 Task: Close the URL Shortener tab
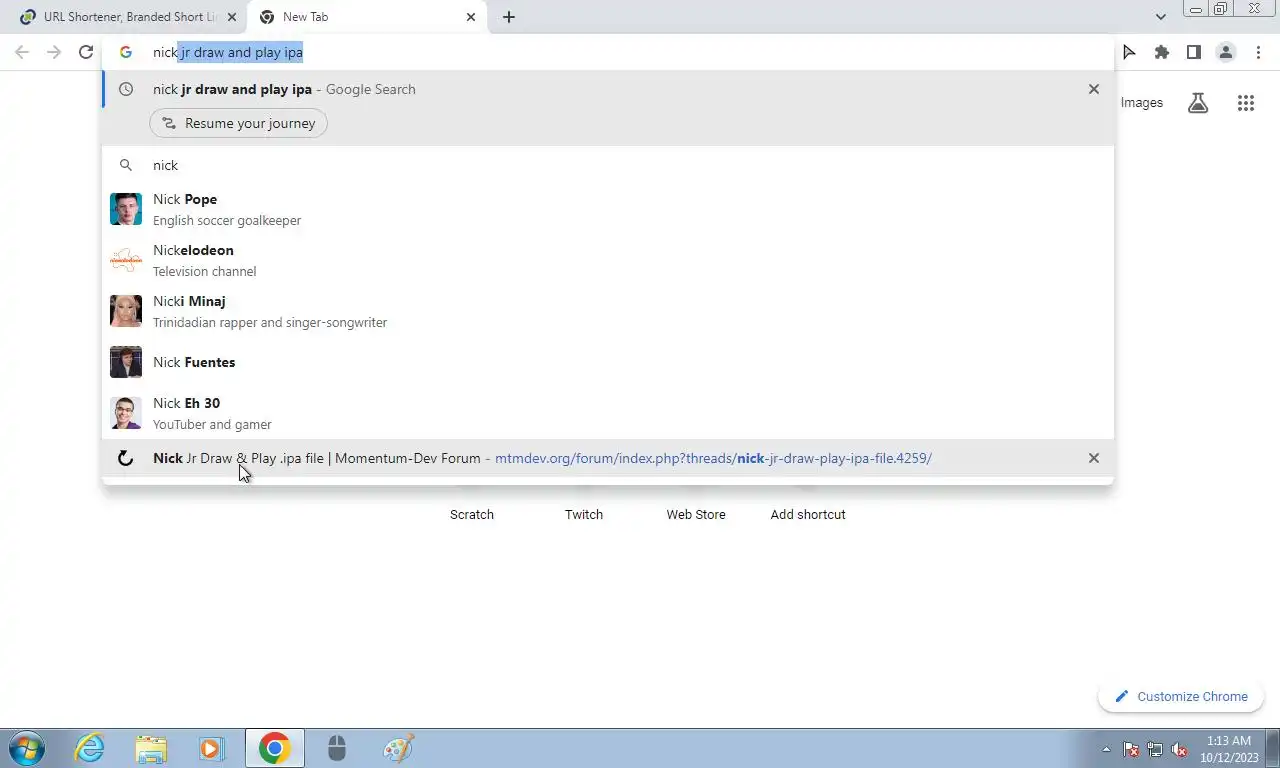coord(232,17)
